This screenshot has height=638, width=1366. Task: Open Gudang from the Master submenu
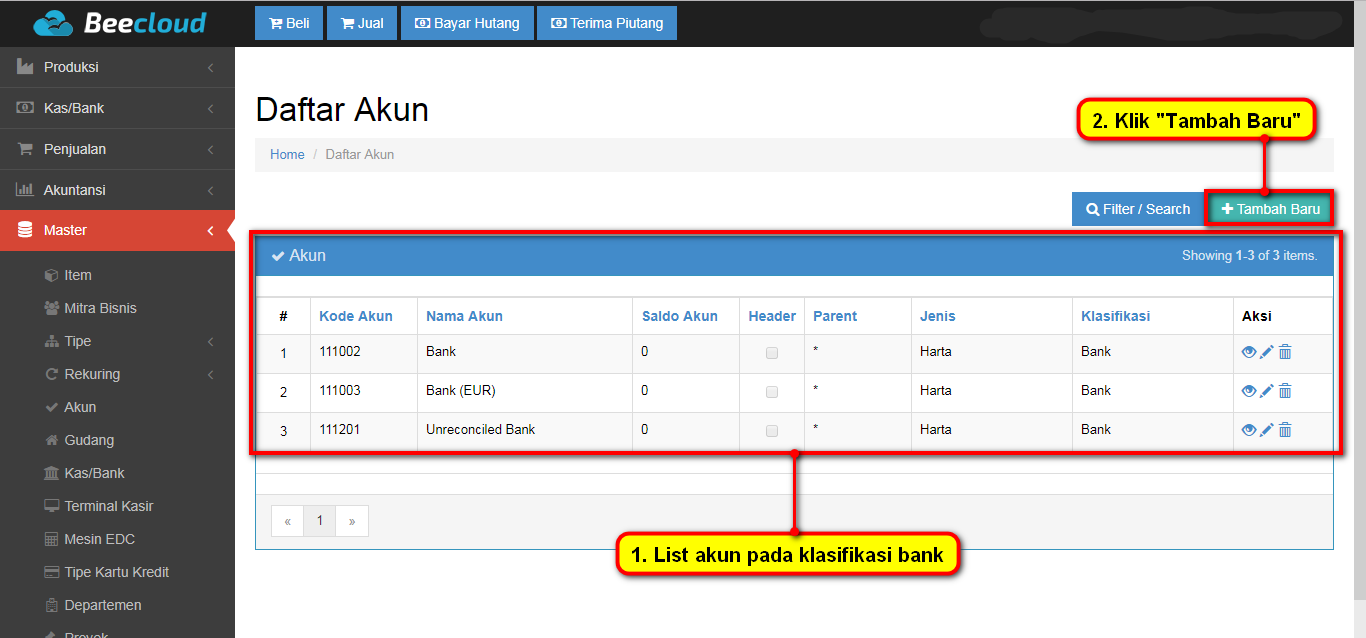pyautogui.click(x=89, y=440)
